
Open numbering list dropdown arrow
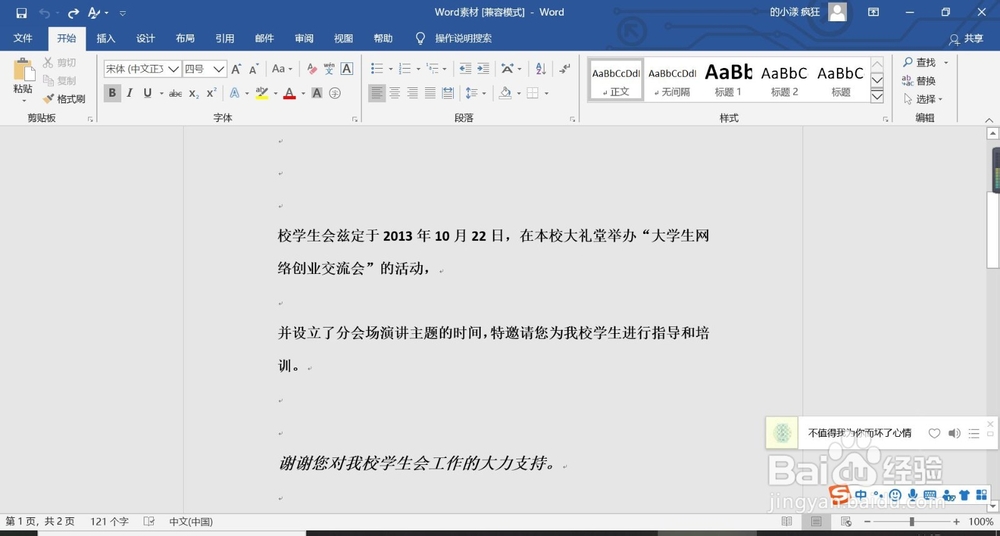pyautogui.click(x=418, y=69)
